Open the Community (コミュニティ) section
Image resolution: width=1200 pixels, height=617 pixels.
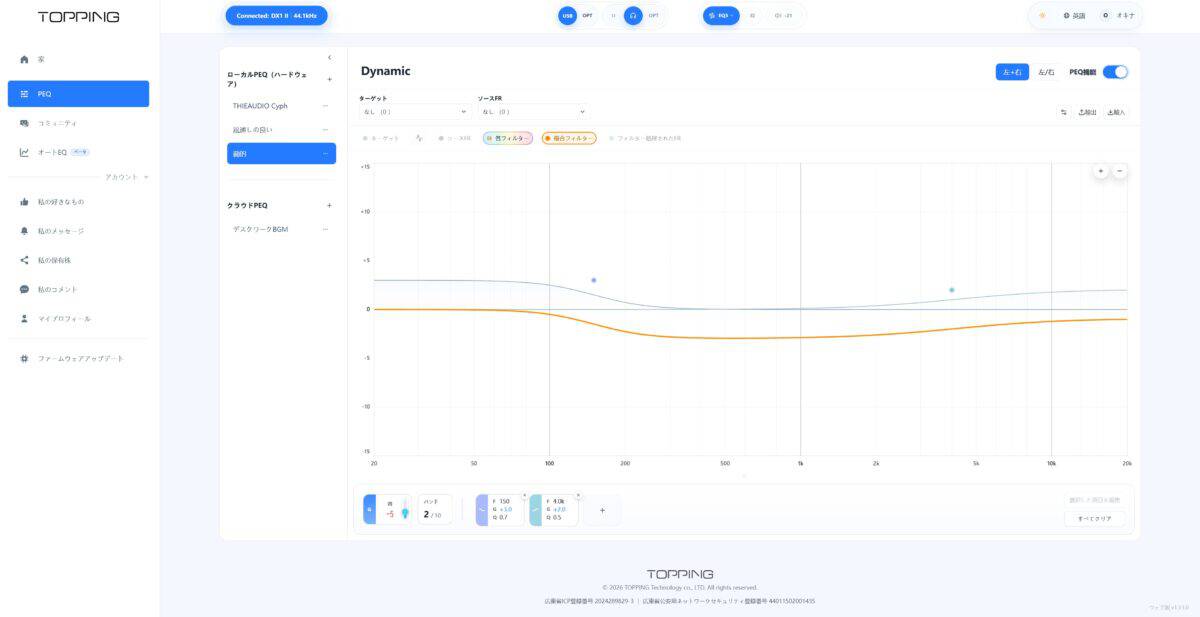point(78,123)
